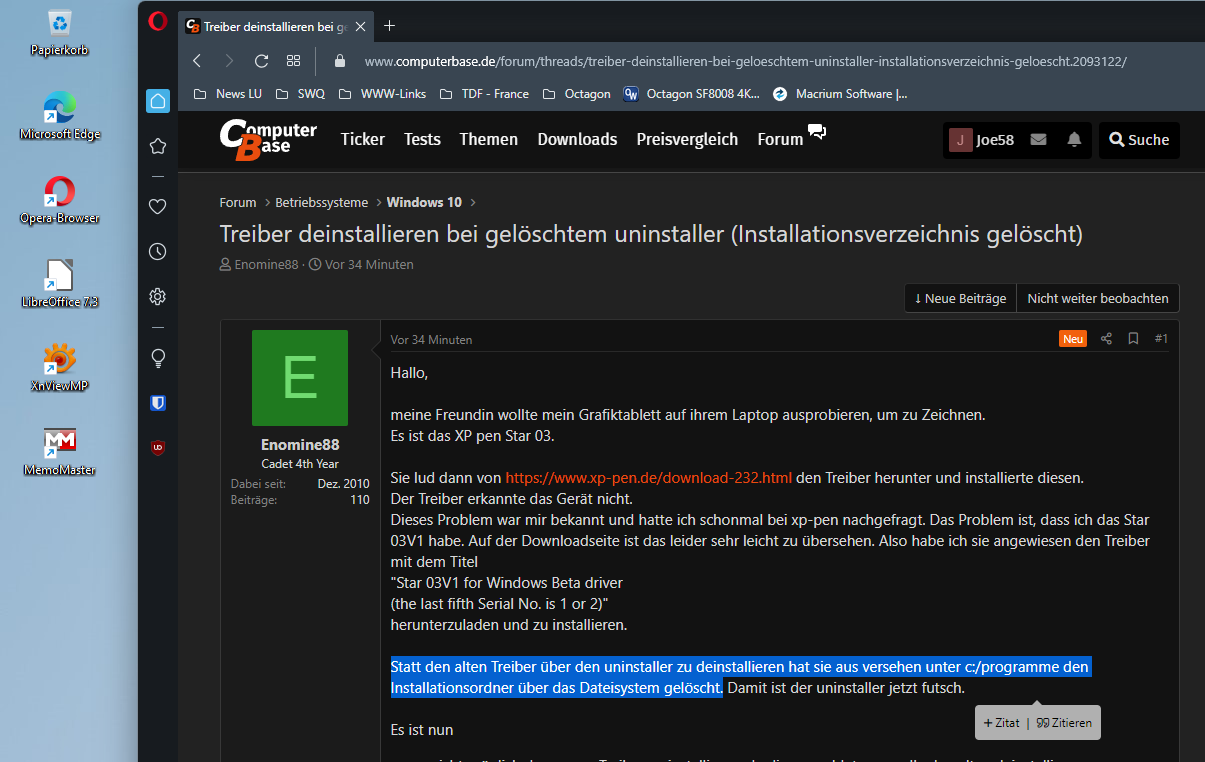The height and width of the screenshot is (762, 1205).
Task: Open the Forum nav item
Action: point(780,140)
